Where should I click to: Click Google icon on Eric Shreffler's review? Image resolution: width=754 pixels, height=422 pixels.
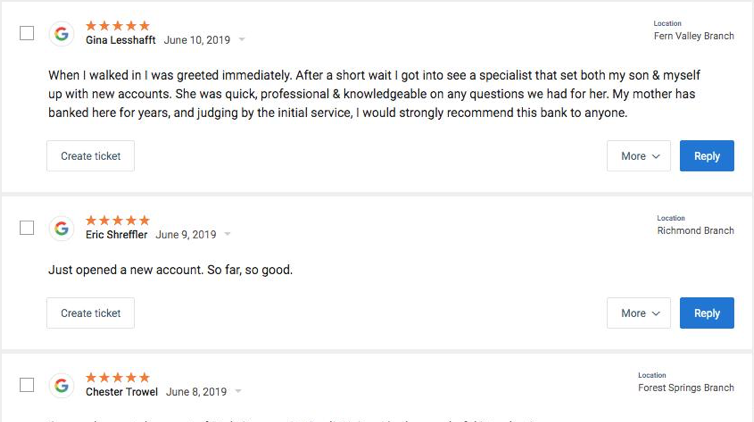coord(62,228)
